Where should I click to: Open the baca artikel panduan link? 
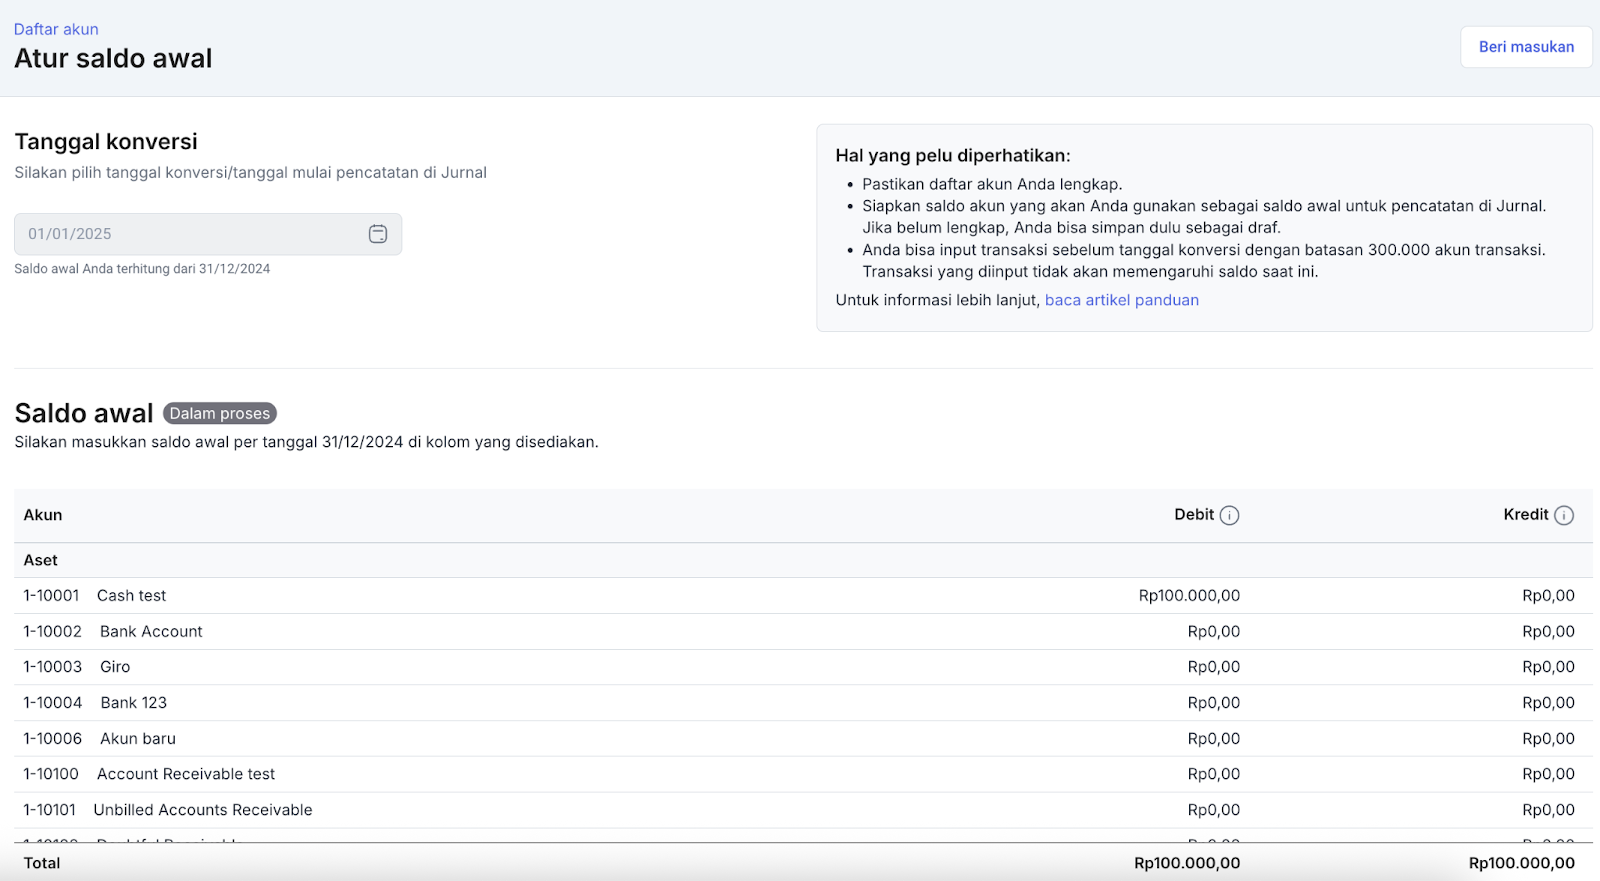click(1121, 300)
